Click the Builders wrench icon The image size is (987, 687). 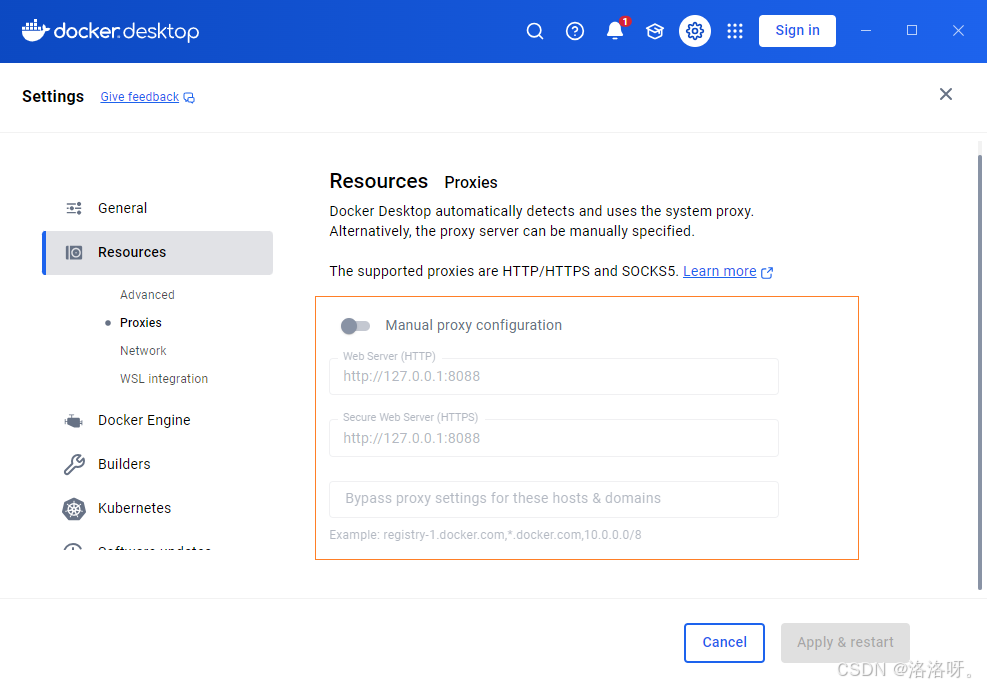pos(74,464)
